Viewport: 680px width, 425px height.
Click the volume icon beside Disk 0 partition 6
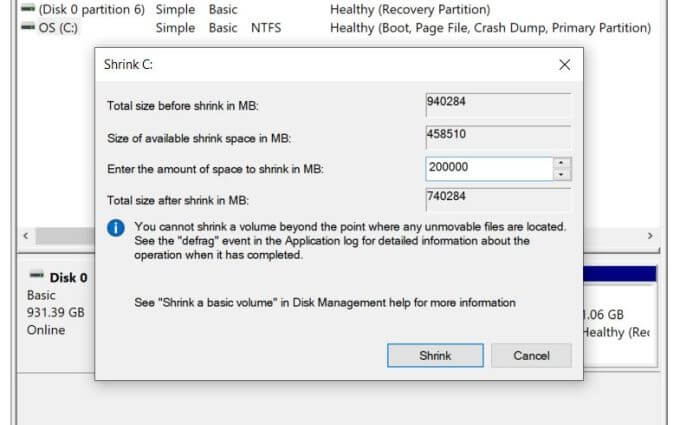click(x=28, y=9)
